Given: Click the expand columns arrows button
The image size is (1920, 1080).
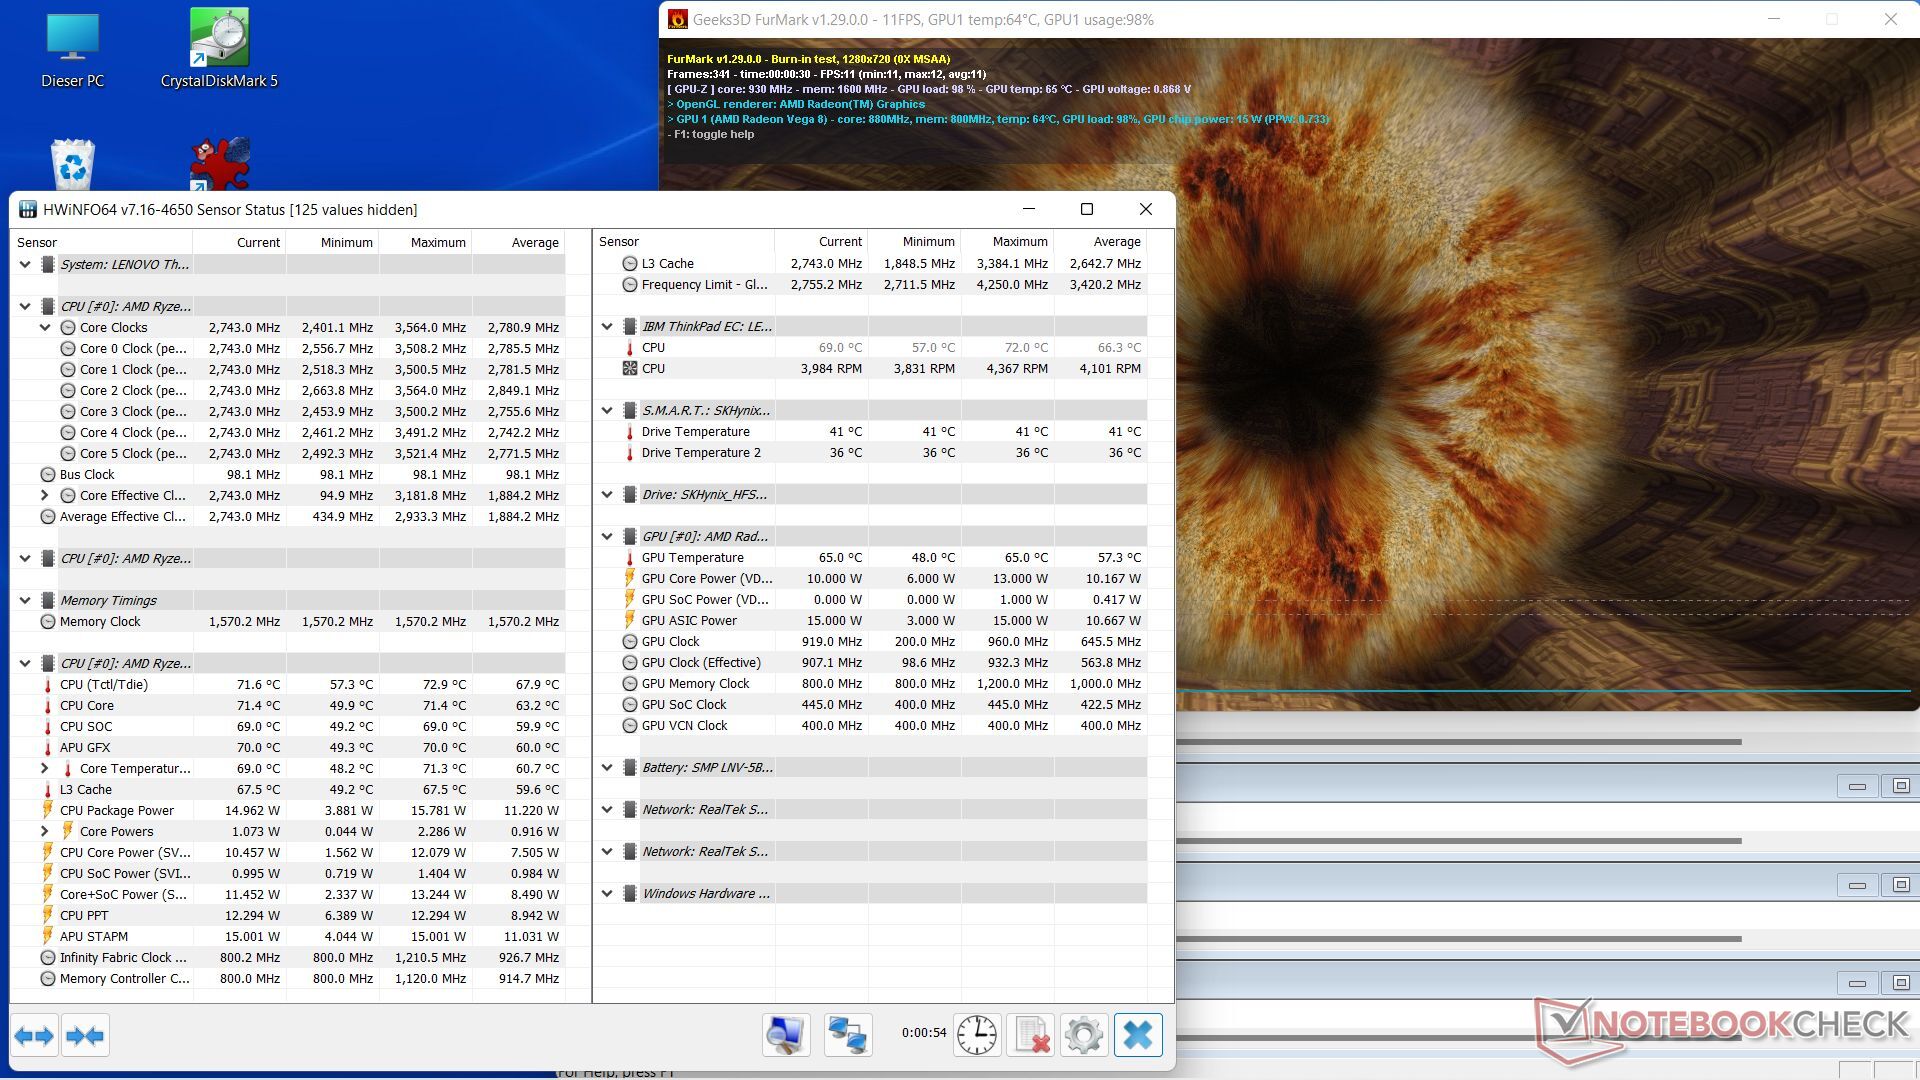Looking at the screenshot, I should click(x=34, y=1036).
